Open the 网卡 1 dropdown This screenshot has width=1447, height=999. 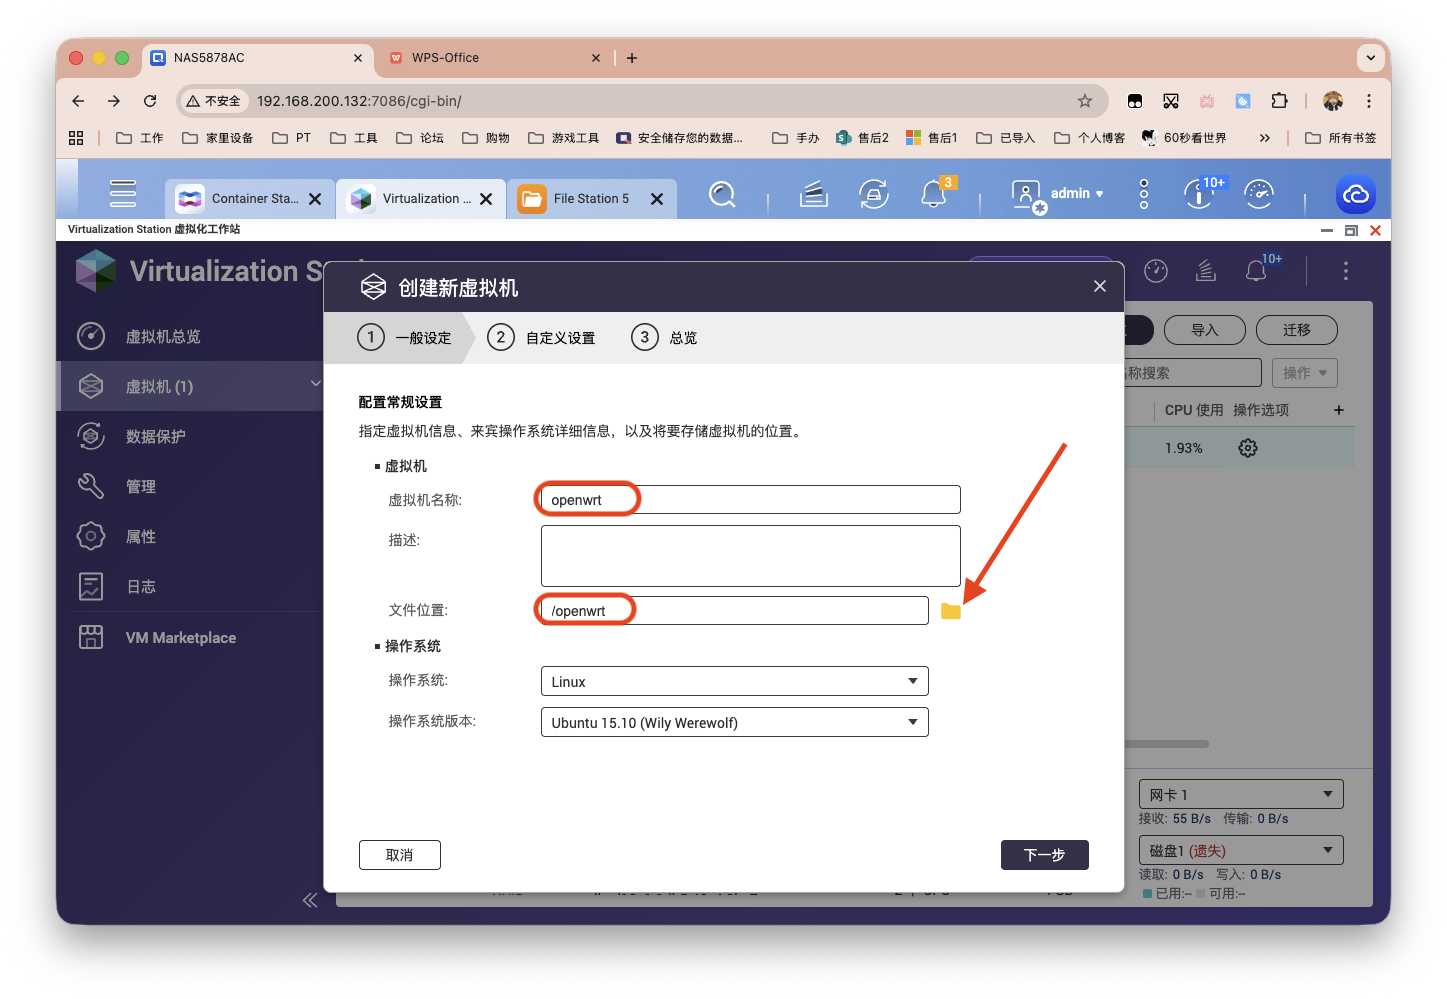point(1240,795)
